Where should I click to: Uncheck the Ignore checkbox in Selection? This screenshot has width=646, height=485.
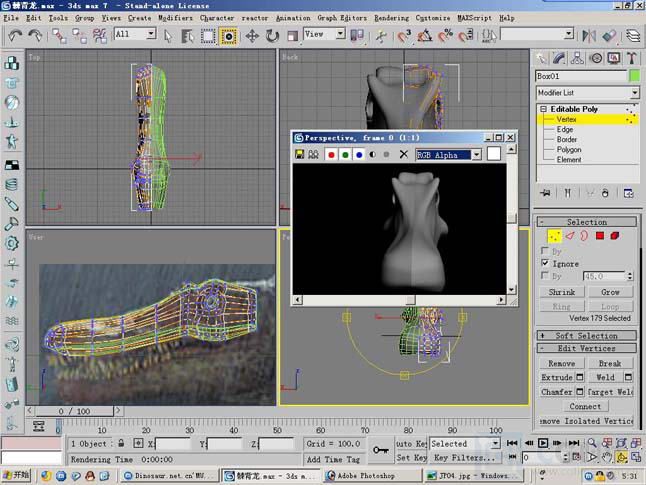click(x=545, y=263)
